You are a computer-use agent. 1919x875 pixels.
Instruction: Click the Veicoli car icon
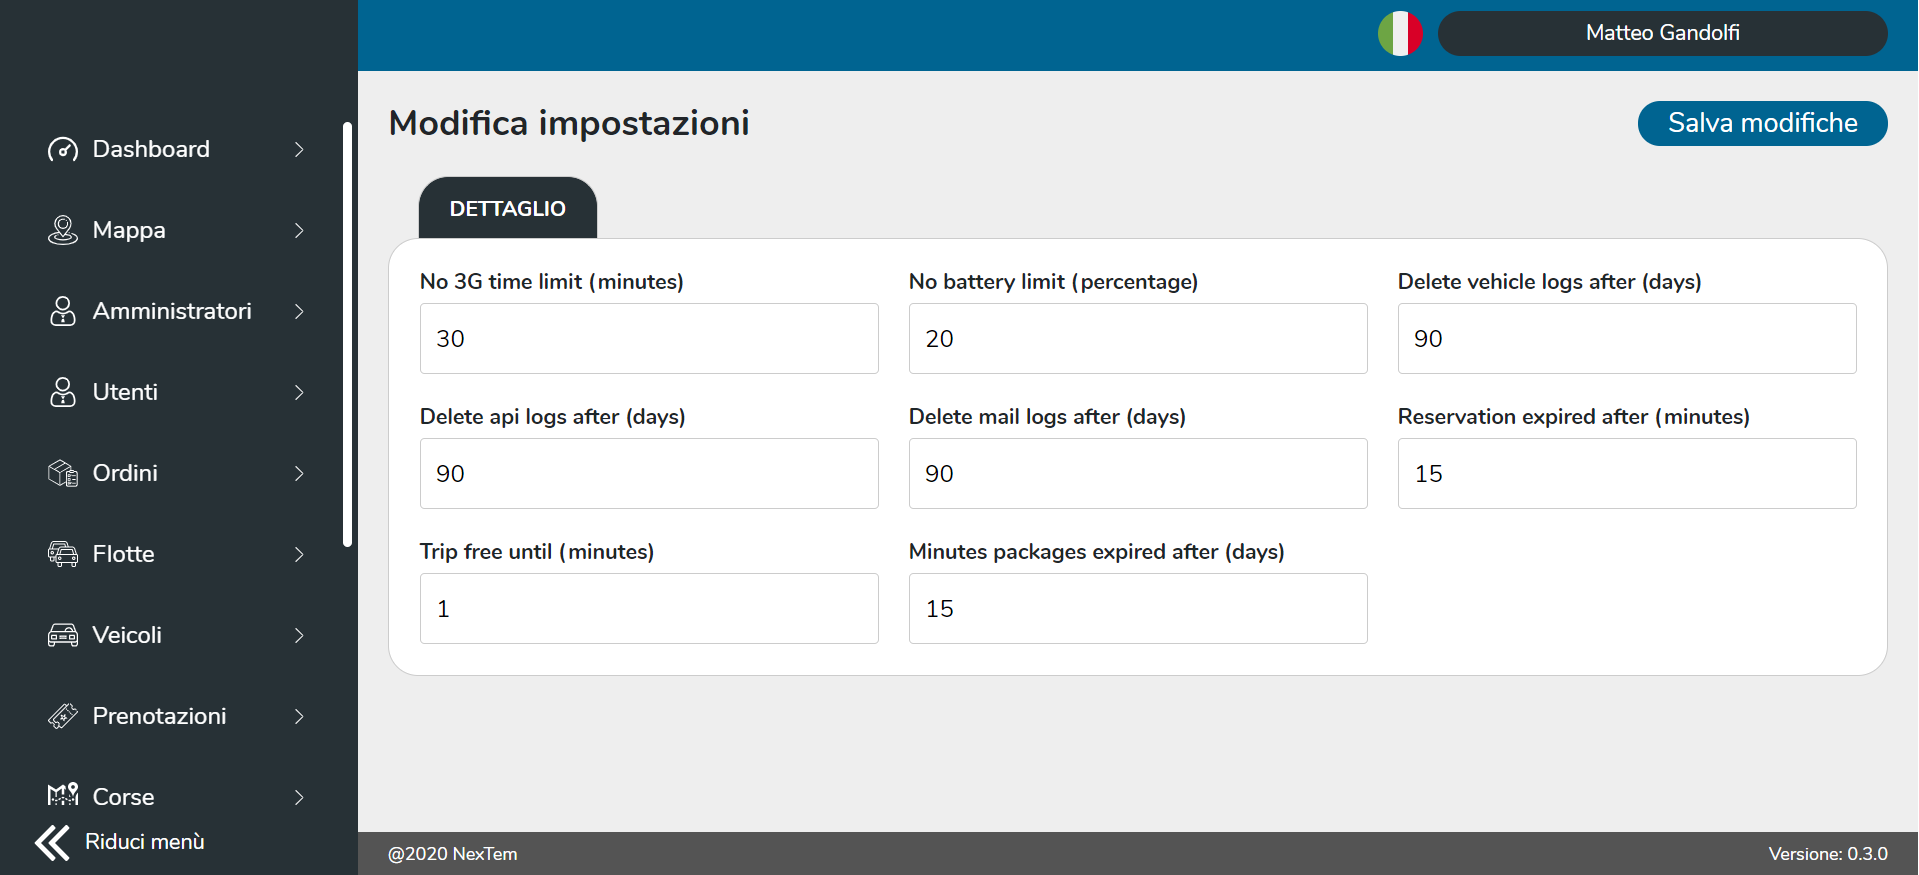click(x=63, y=636)
